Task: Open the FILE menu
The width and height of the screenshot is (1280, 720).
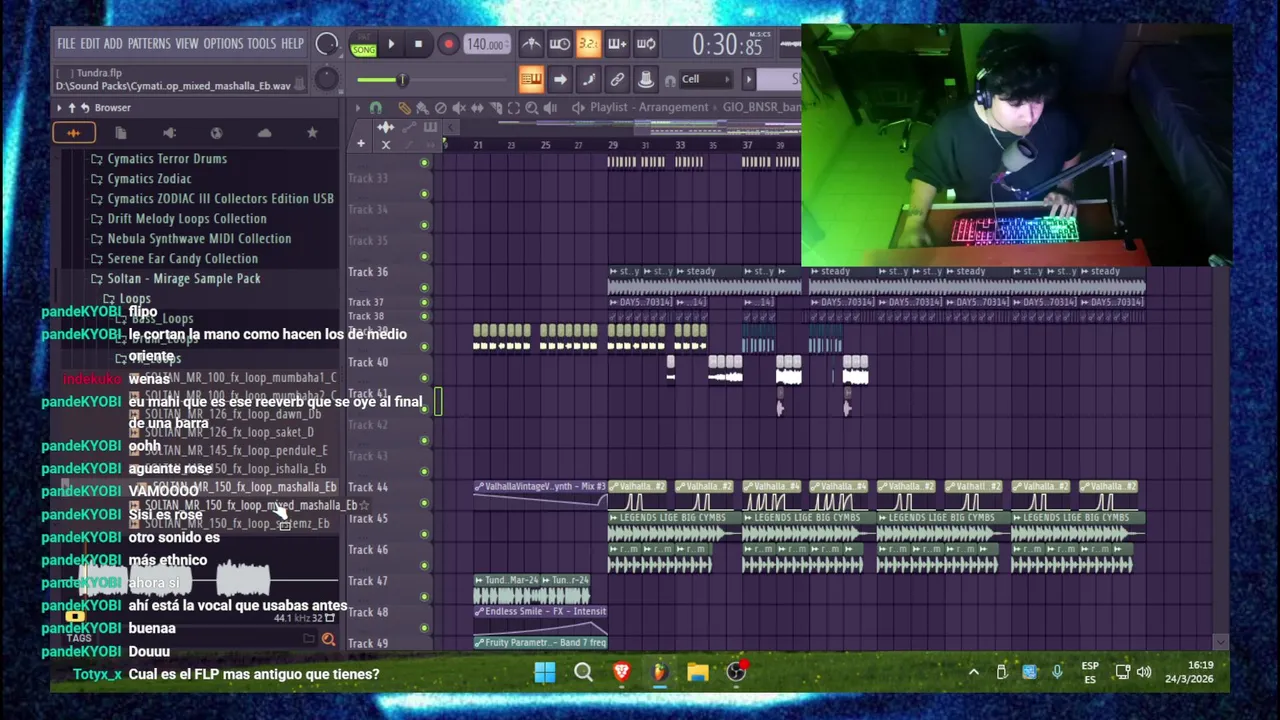Action: point(66,44)
